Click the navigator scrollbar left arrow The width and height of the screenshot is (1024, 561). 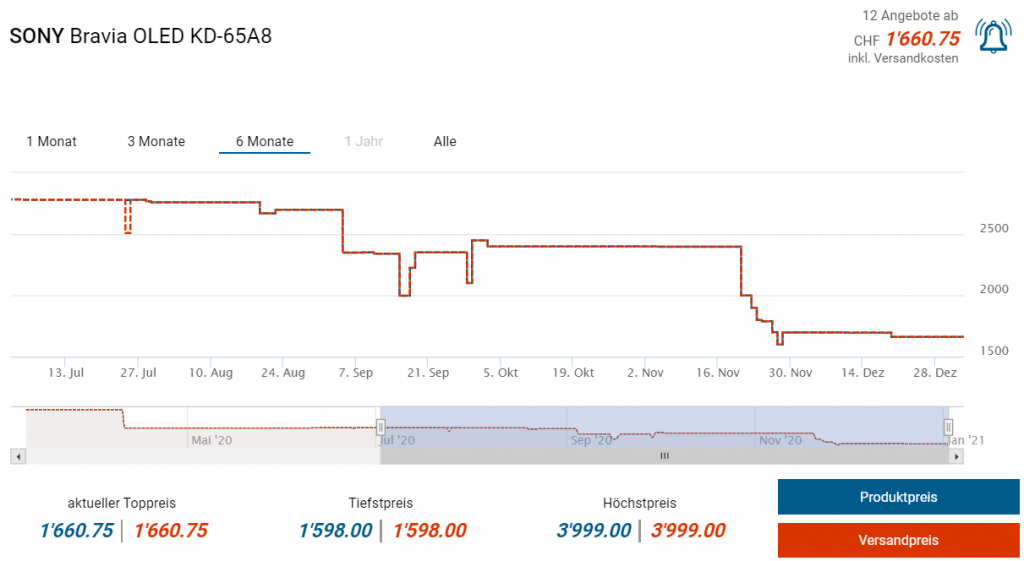[x=16, y=456]
